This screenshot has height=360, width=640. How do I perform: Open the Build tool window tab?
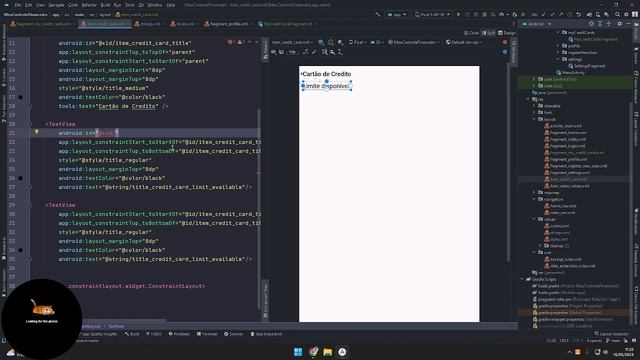(132, 334)
